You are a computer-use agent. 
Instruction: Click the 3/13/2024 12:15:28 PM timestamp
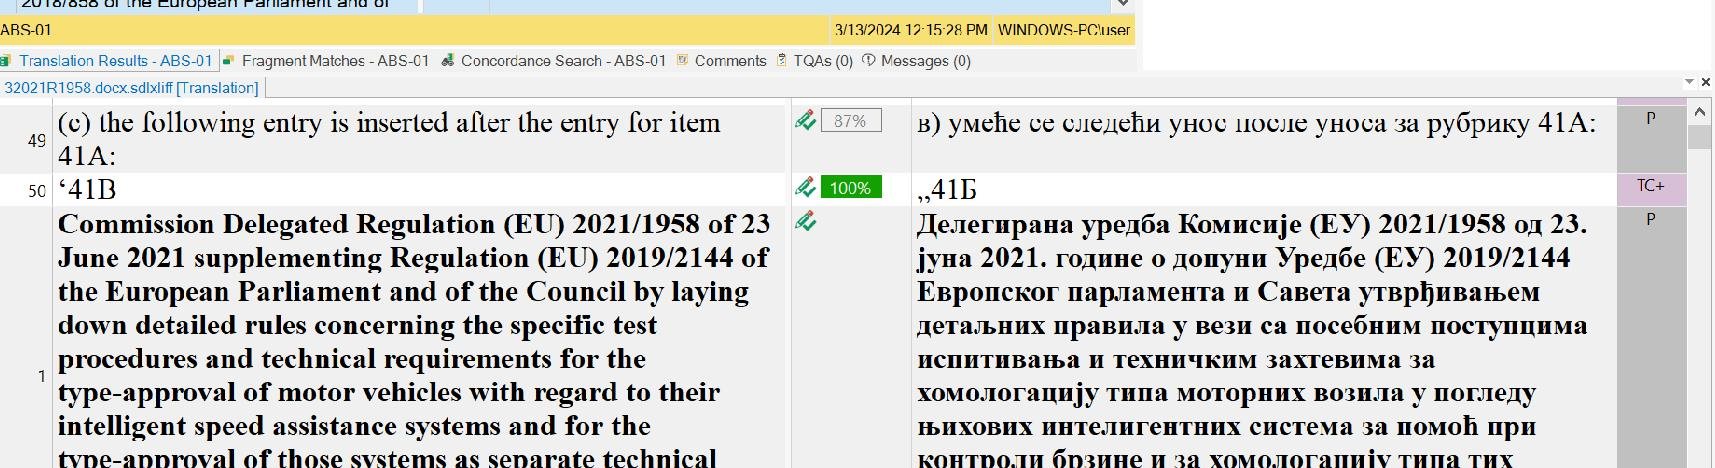(x=910, y=30)
